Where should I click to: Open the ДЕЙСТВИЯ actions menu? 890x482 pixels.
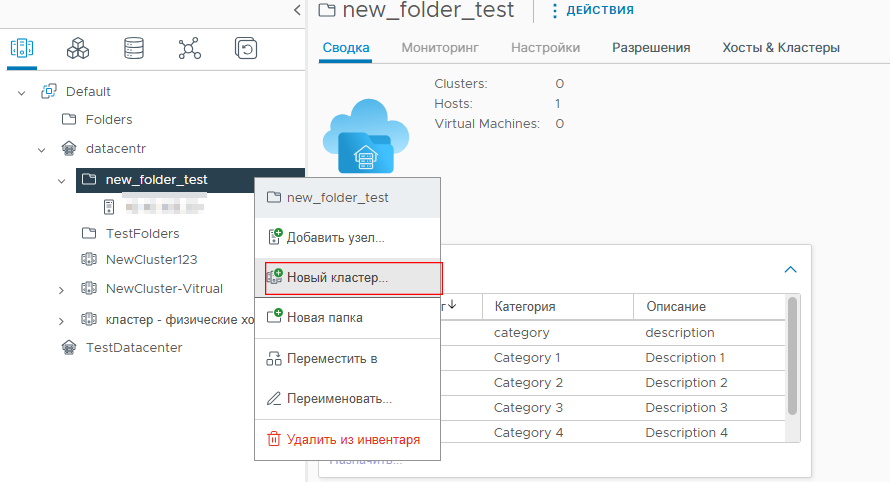click(593, 10)
